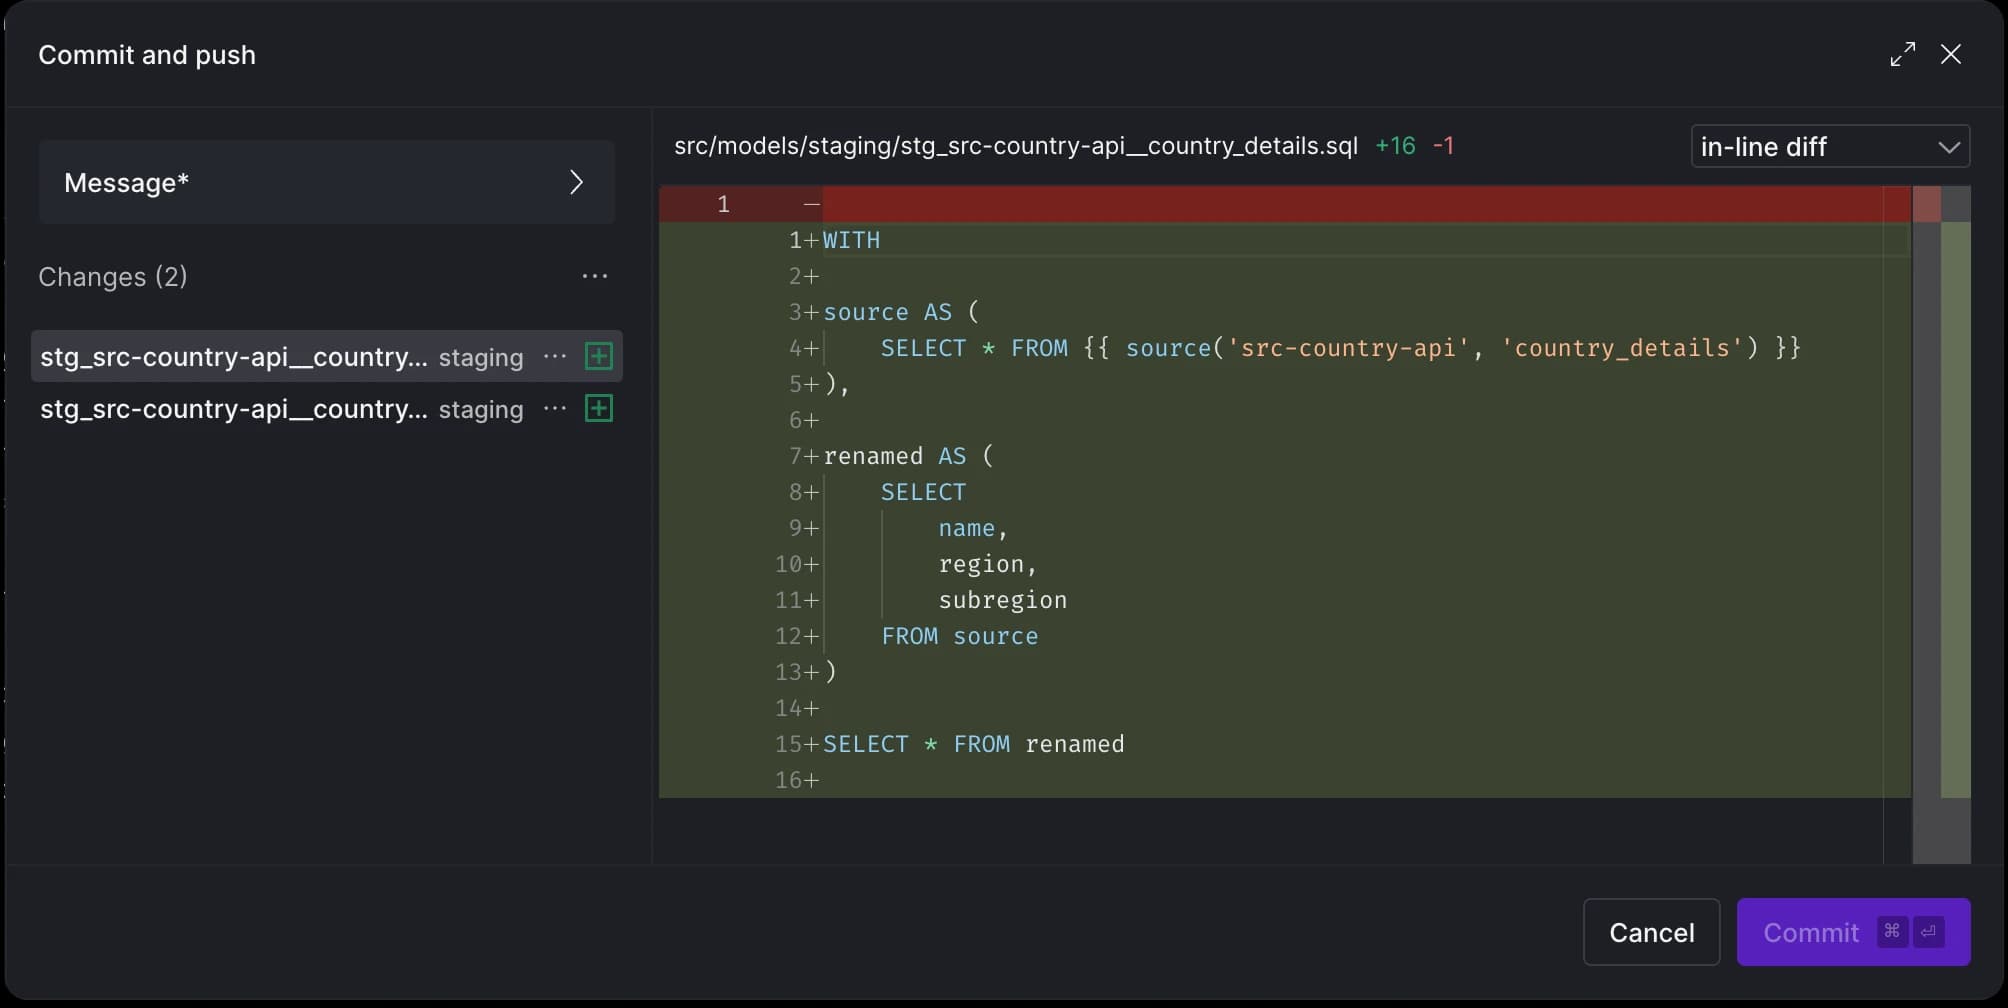Expand the dialog with the fullscreen arrows icon
Screen dimensions: 2008x1008
1902,54
